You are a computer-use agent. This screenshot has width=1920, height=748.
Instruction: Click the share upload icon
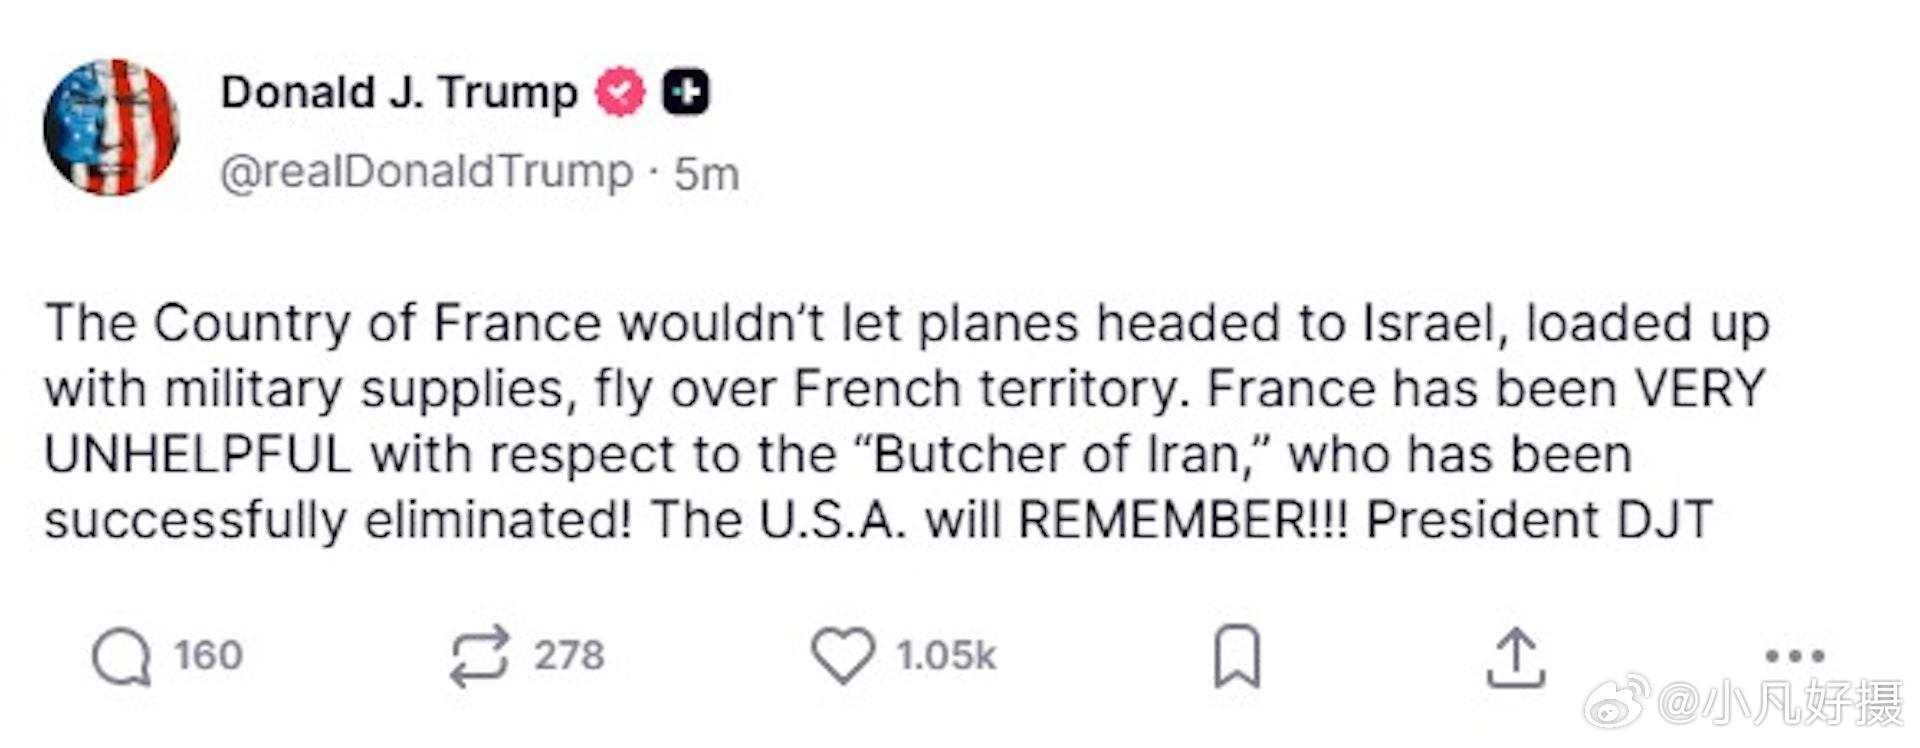(x=1516, y=657)
